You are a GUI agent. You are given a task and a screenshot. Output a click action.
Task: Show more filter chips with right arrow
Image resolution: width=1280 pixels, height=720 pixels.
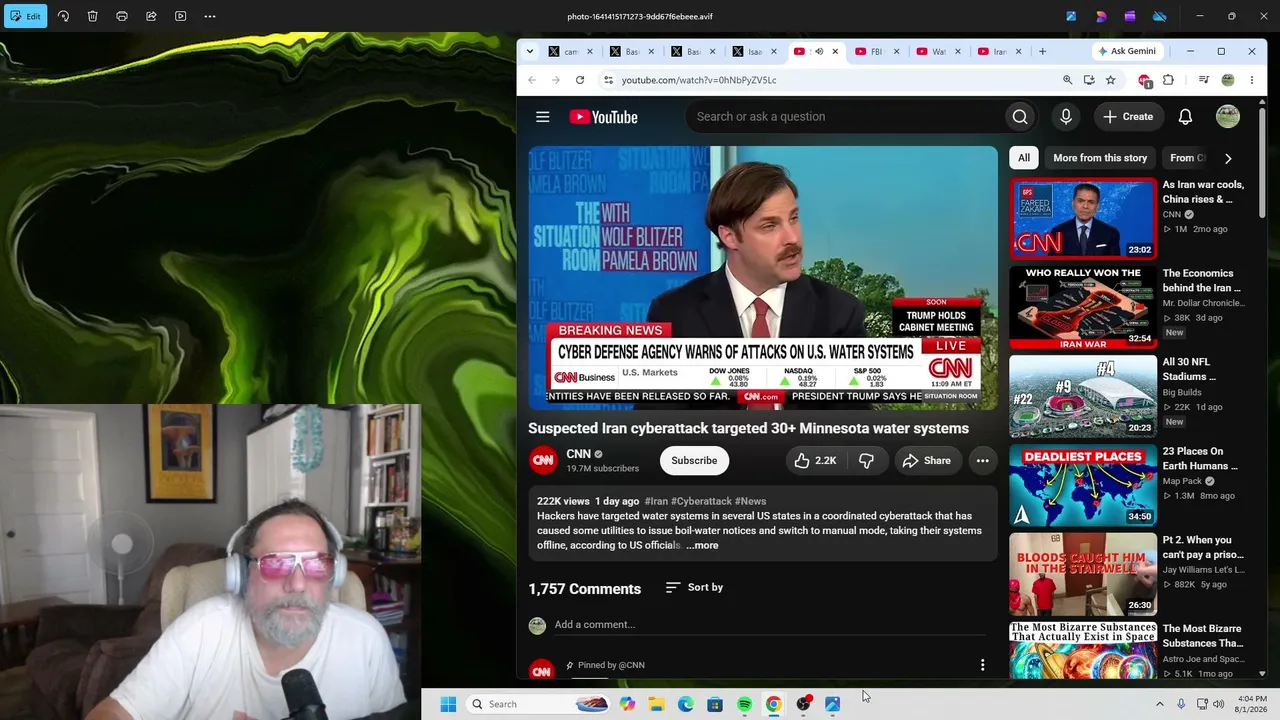click(x=1228, y=158)
